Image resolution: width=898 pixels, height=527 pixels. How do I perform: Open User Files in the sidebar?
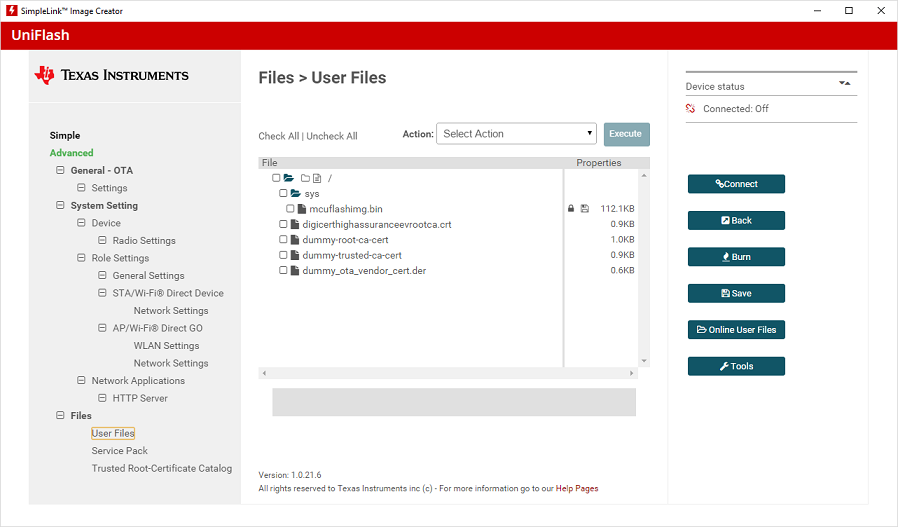113,433
